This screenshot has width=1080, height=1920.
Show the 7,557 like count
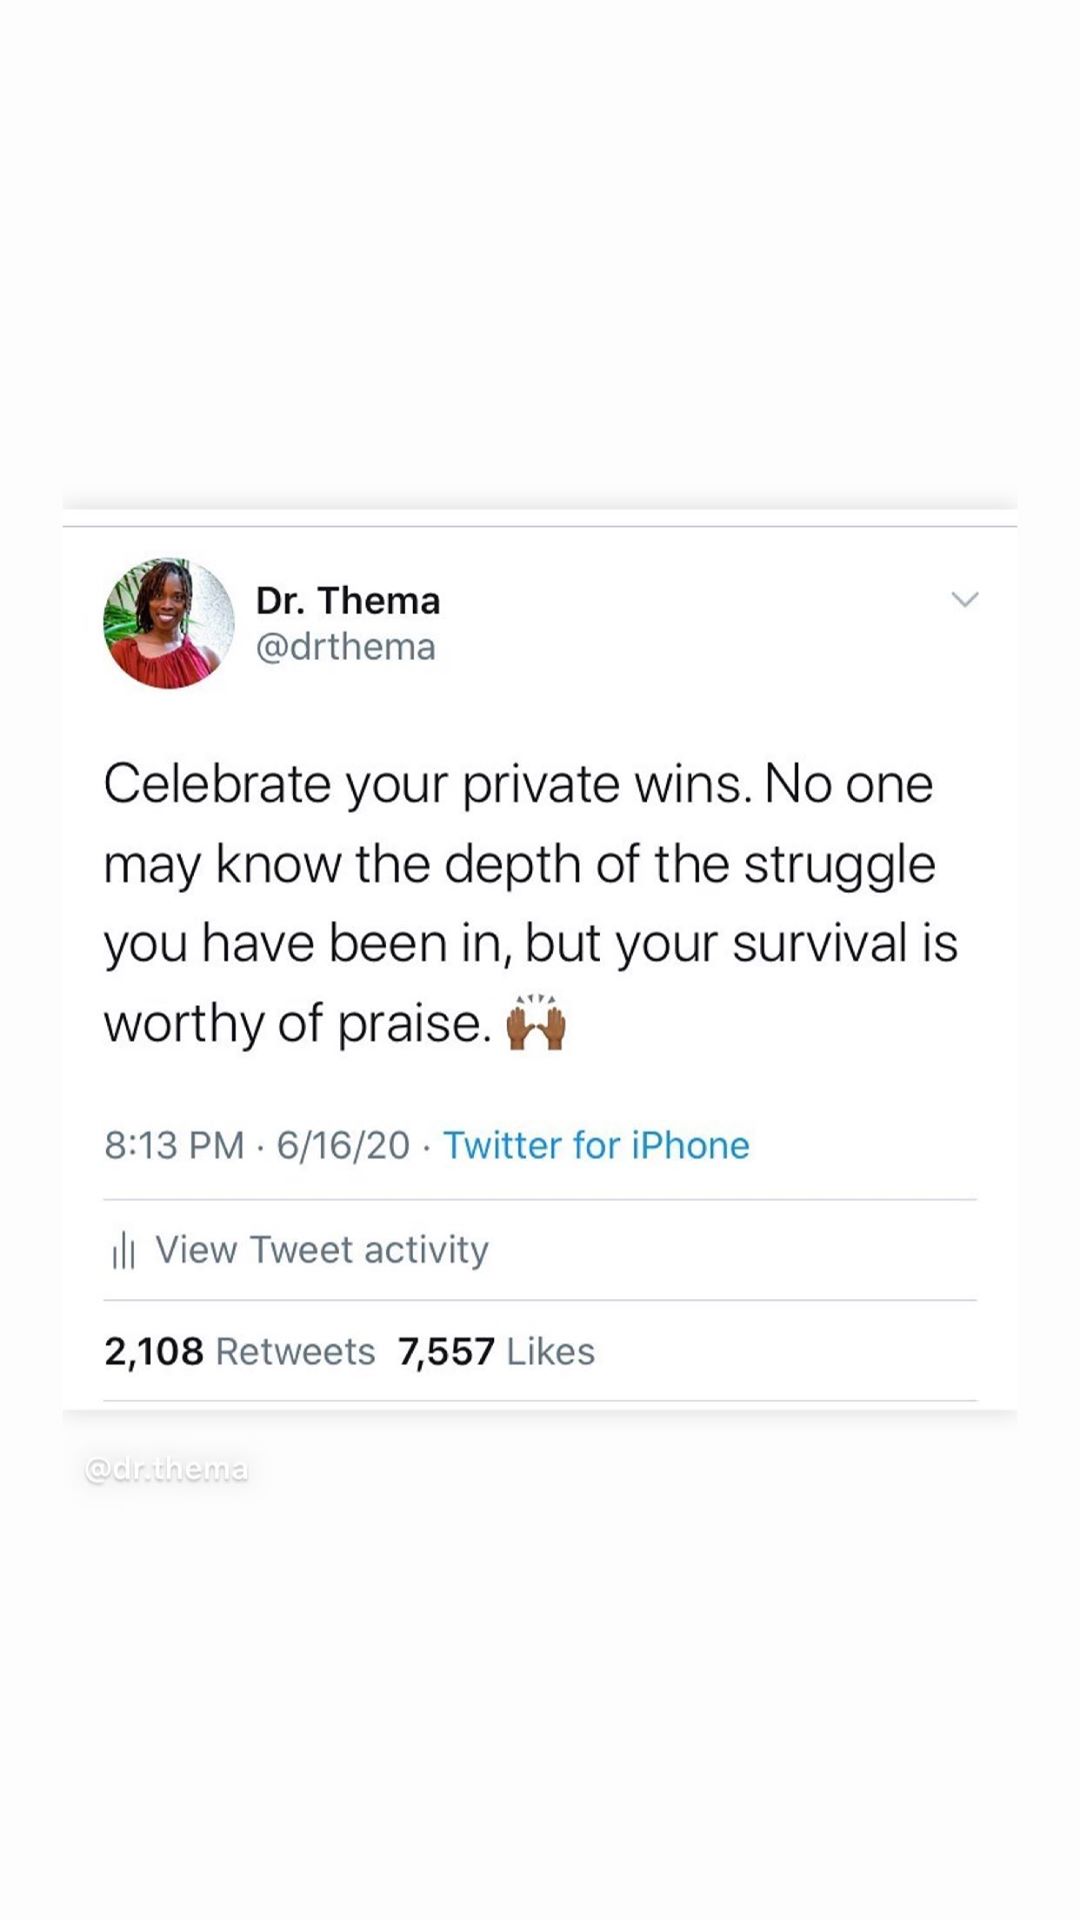(446, 1351)
